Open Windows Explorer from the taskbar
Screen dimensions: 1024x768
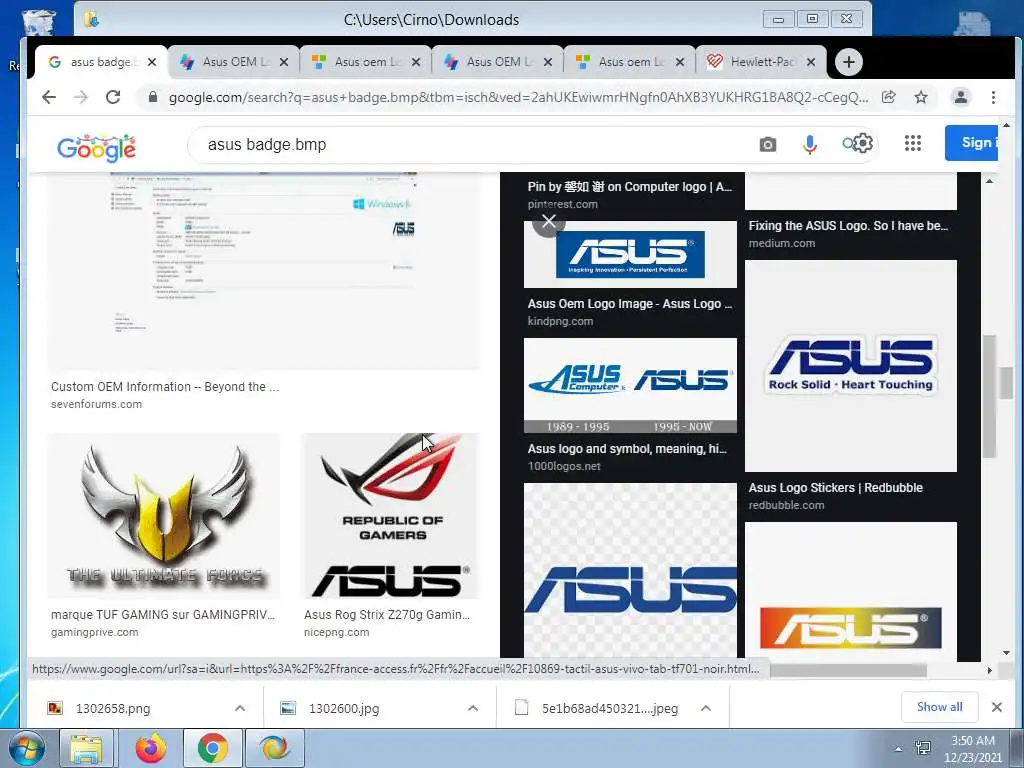pos(86,748)
